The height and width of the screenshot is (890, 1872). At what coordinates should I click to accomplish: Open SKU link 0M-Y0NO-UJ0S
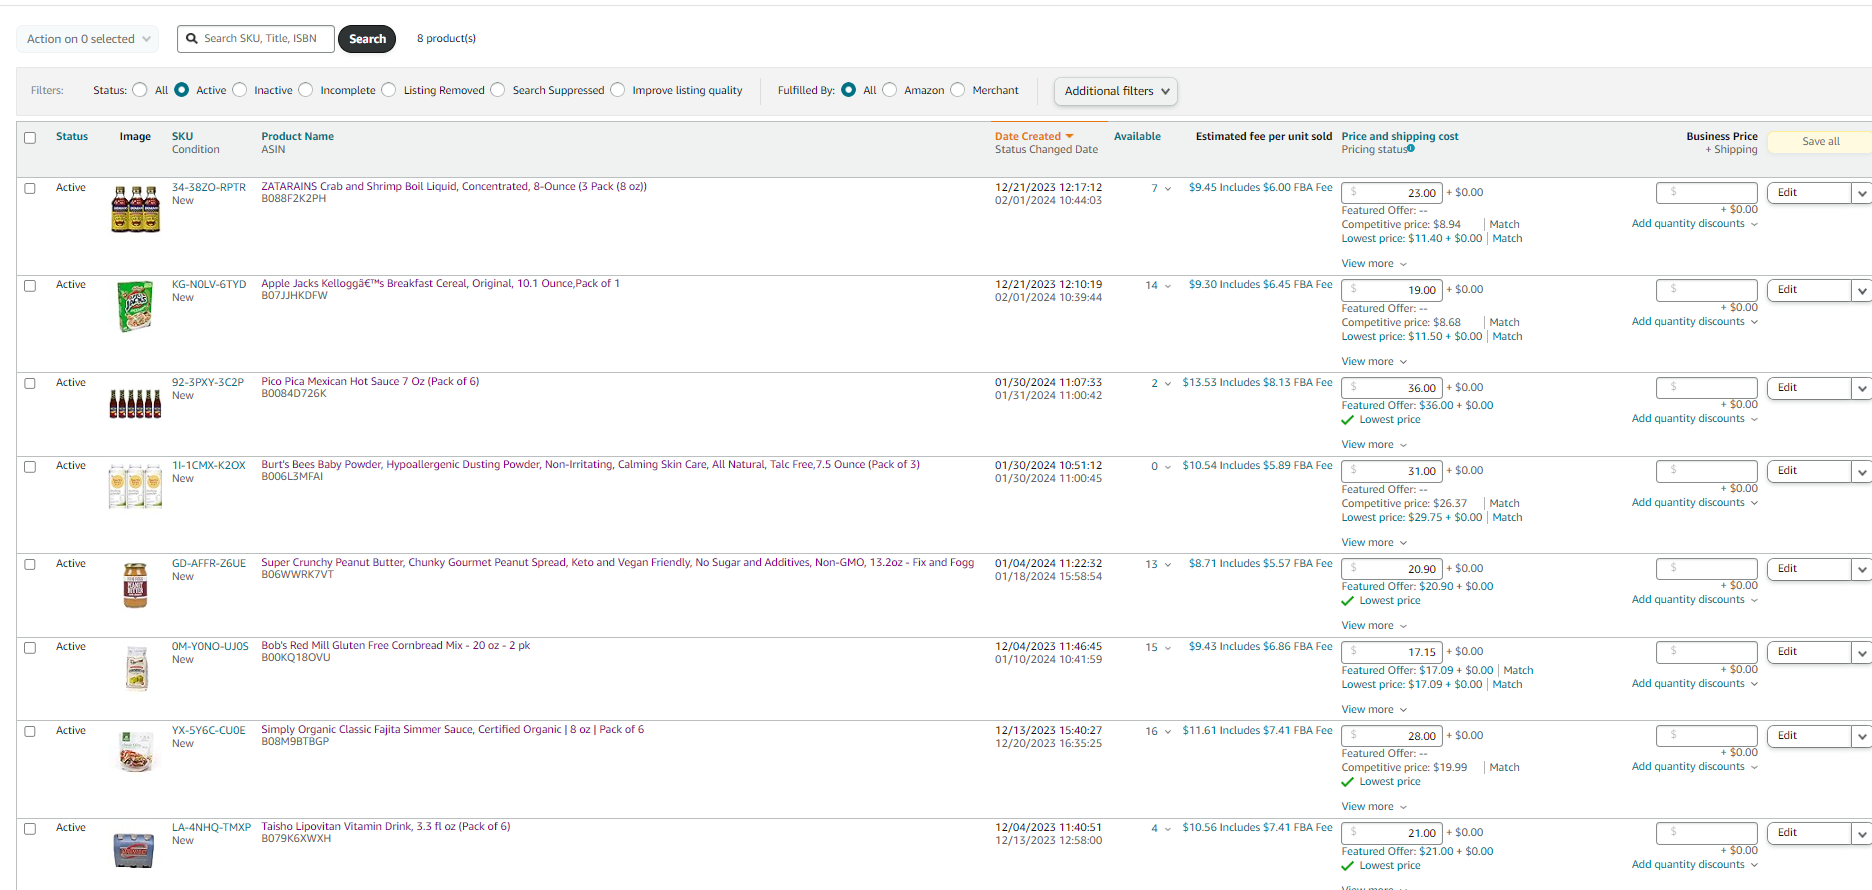pos(210,647)
